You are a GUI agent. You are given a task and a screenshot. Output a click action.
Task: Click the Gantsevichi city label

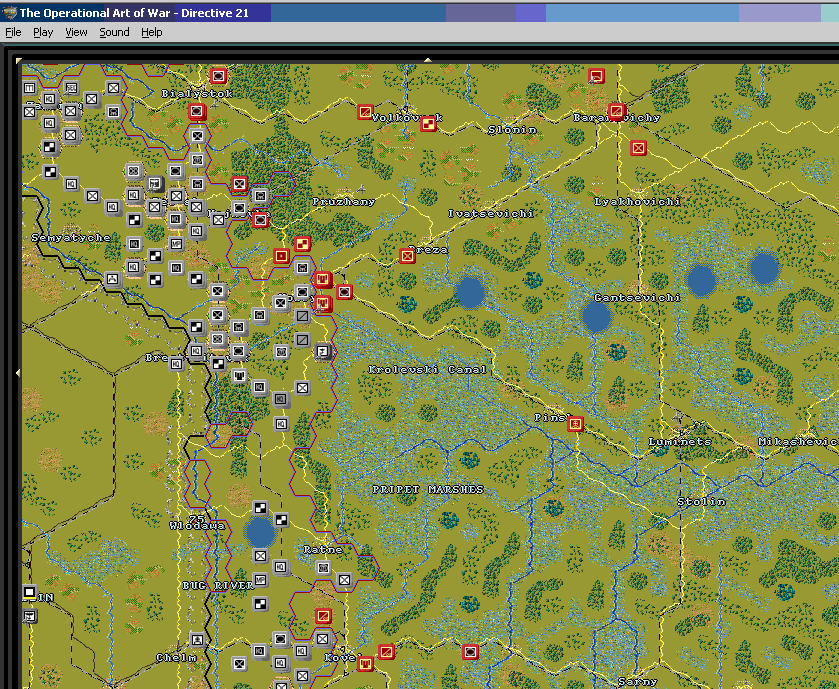[637, 297]
